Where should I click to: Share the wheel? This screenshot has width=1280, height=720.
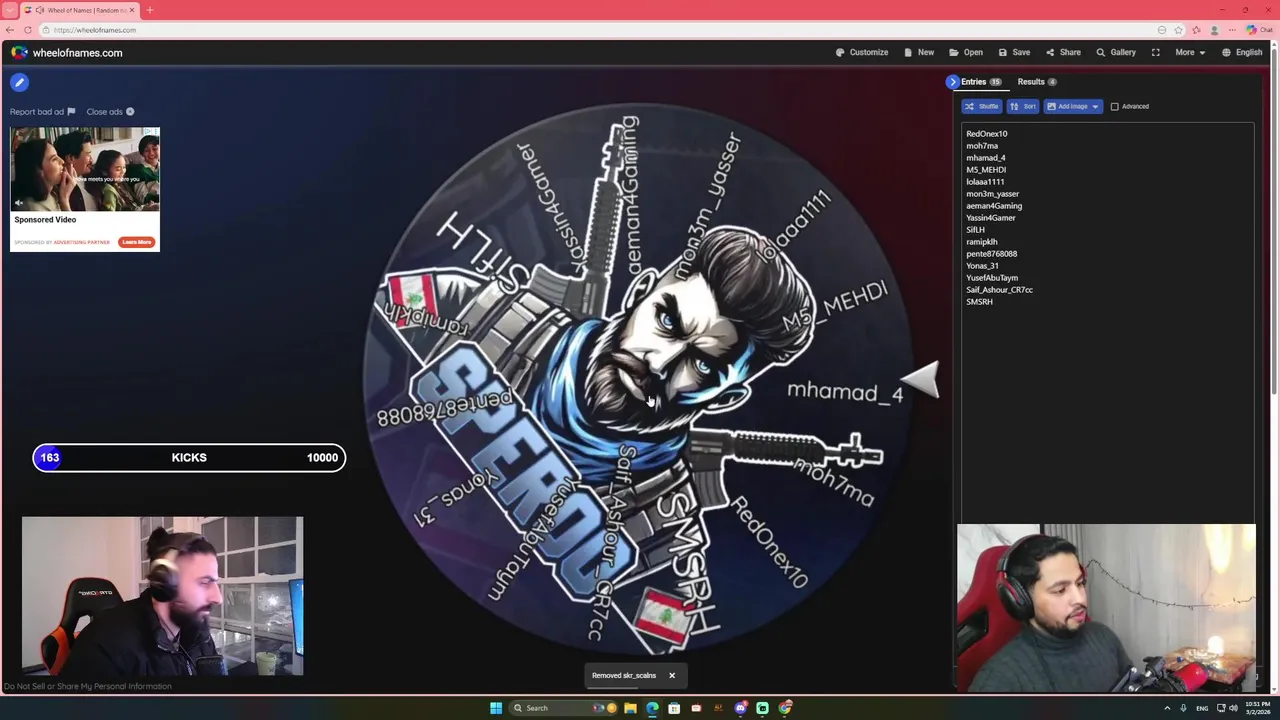tap(1063, 52)
